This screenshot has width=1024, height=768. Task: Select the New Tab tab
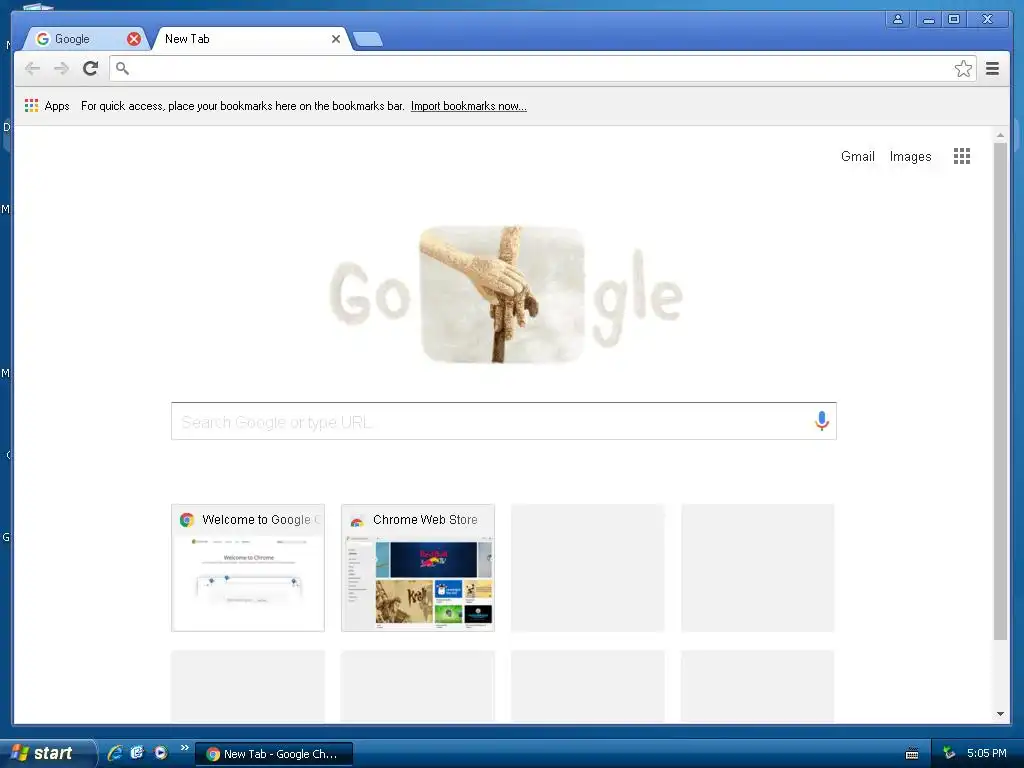[251, 39]
